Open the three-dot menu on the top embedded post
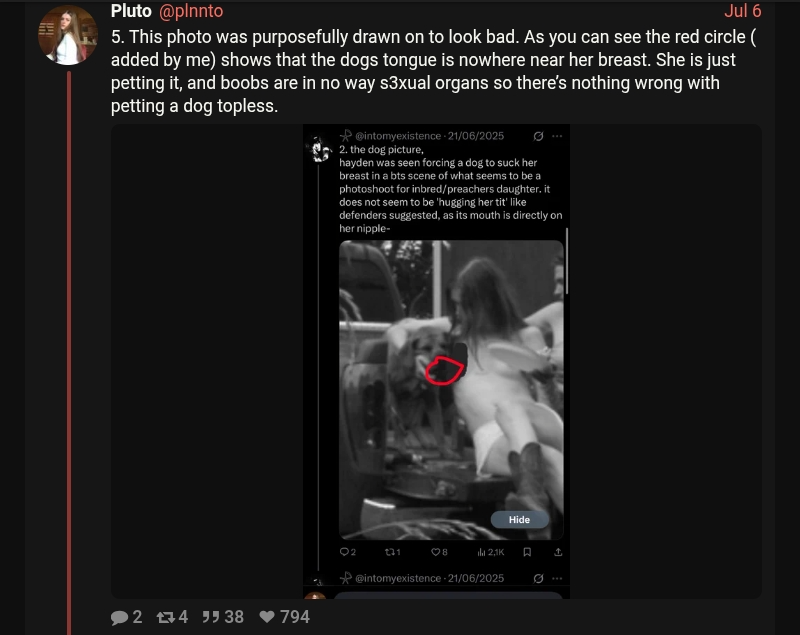 pos(557,136)
